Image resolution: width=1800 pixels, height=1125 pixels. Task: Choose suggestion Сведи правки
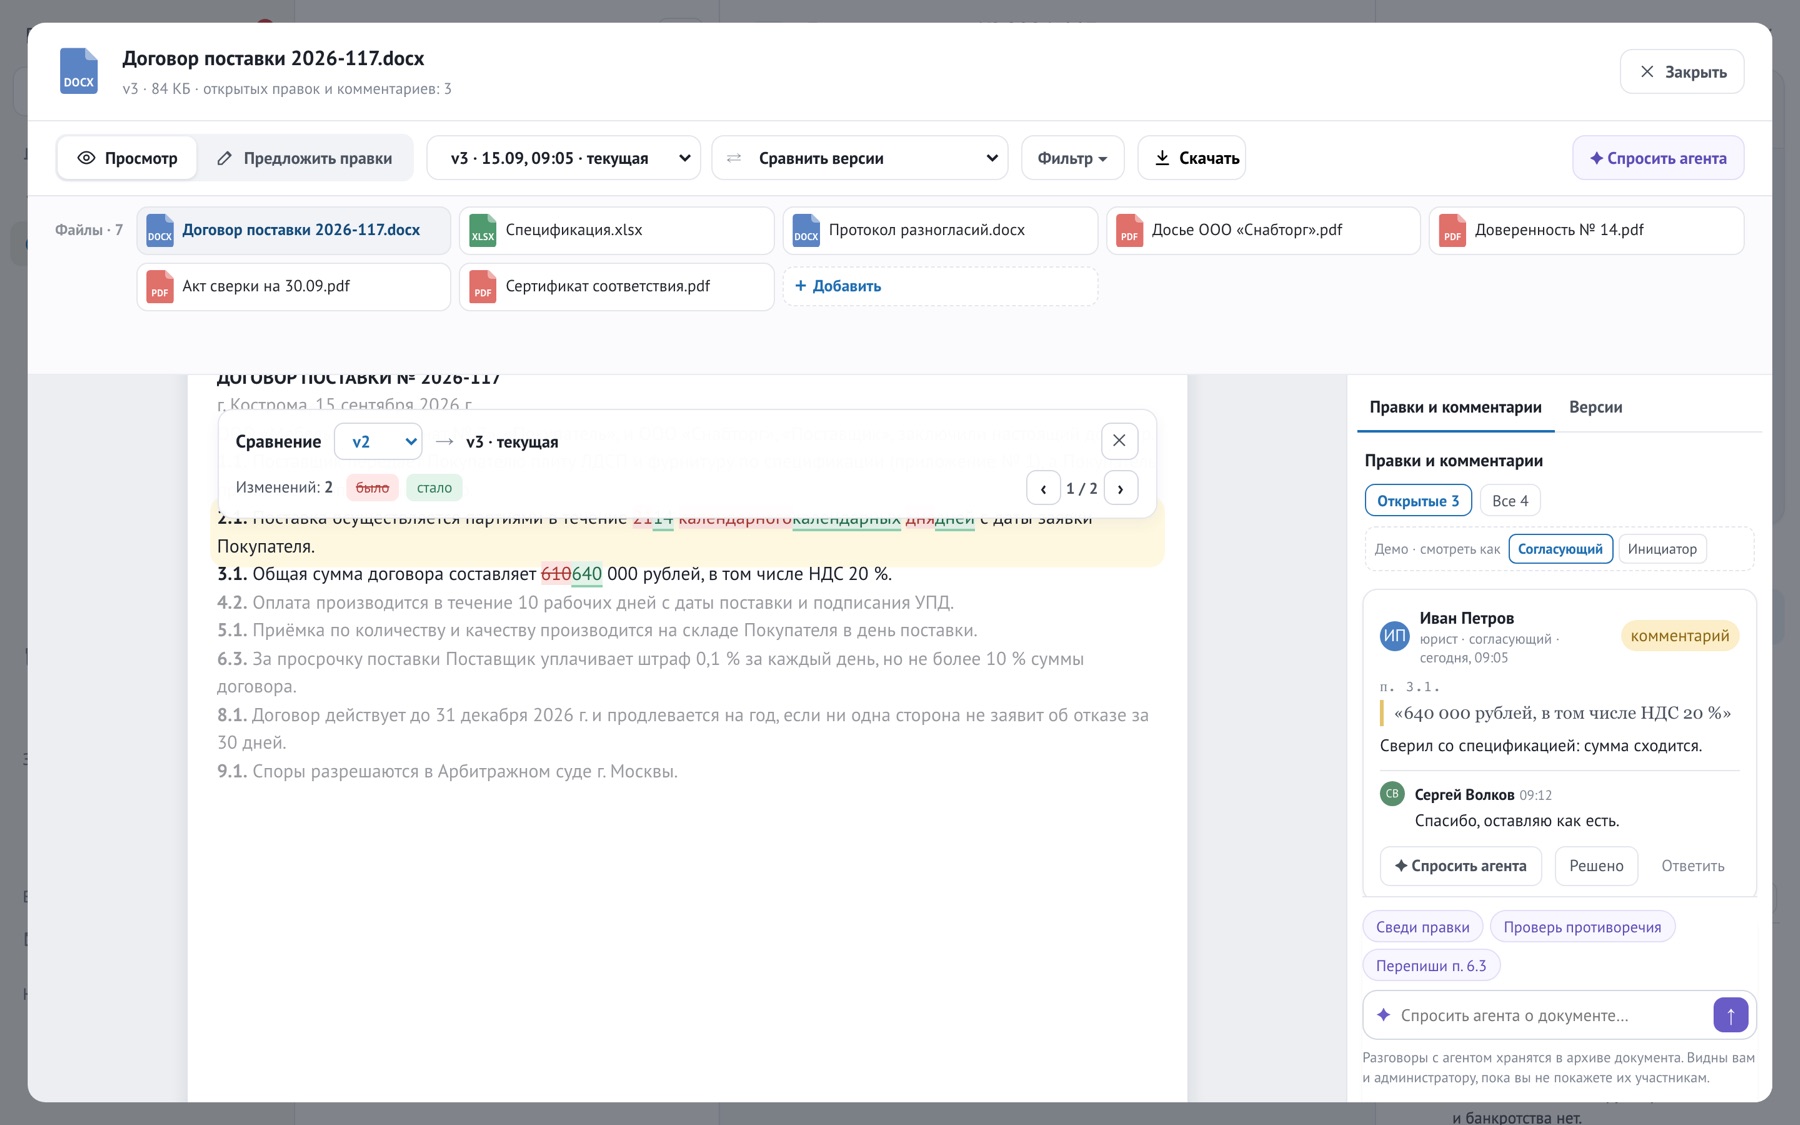click(x=1422, y=927)
